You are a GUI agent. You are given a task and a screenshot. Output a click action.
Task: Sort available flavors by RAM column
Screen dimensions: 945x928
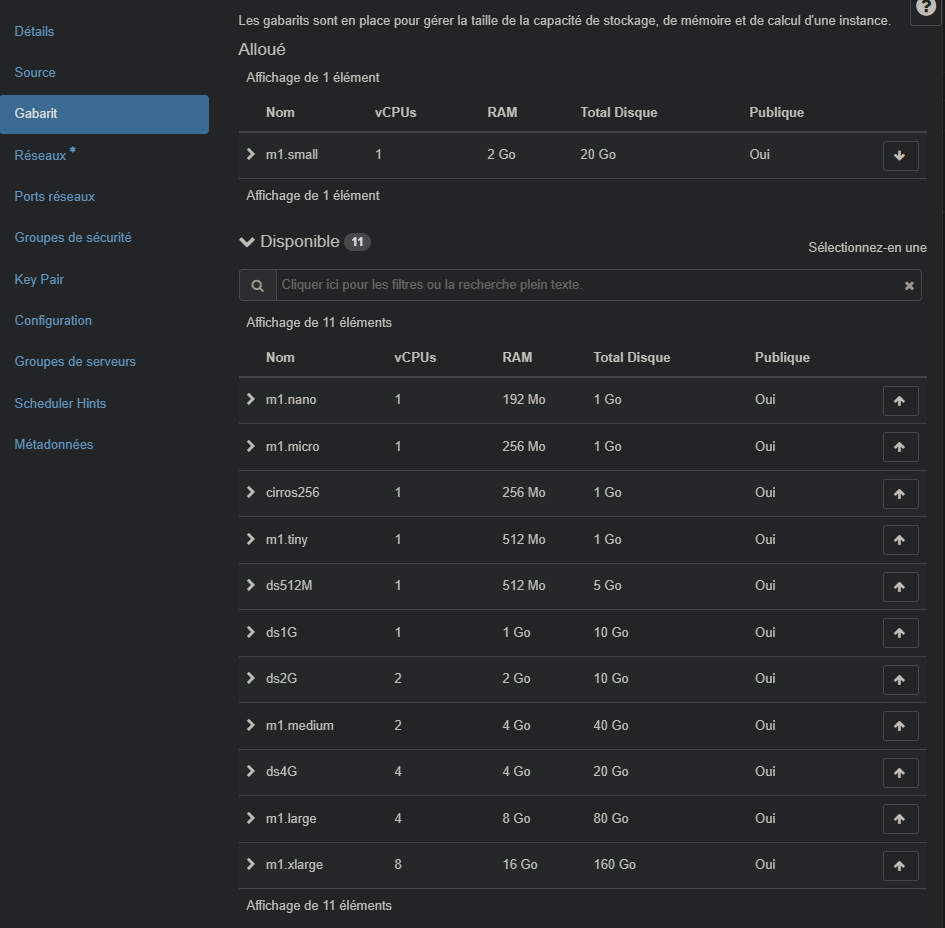(517, 357)
